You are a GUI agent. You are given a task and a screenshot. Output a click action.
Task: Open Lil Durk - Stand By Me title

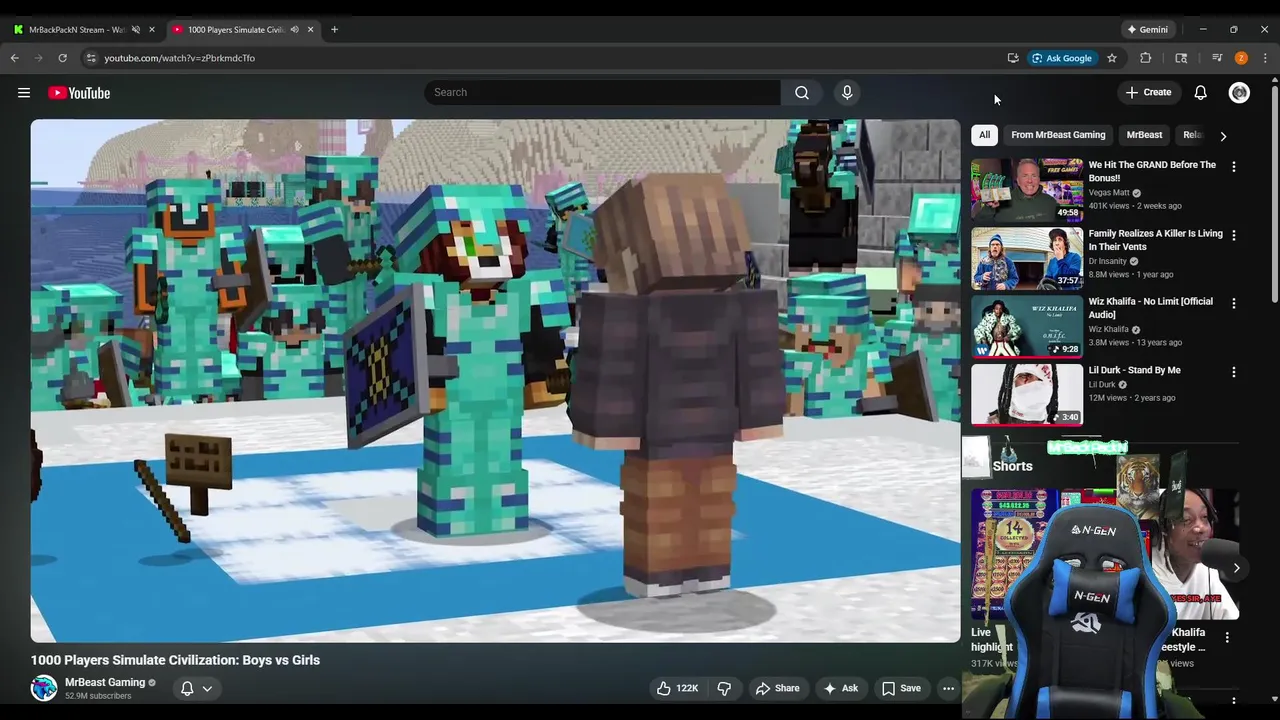pyautogui.click(x=1134, y=370)
